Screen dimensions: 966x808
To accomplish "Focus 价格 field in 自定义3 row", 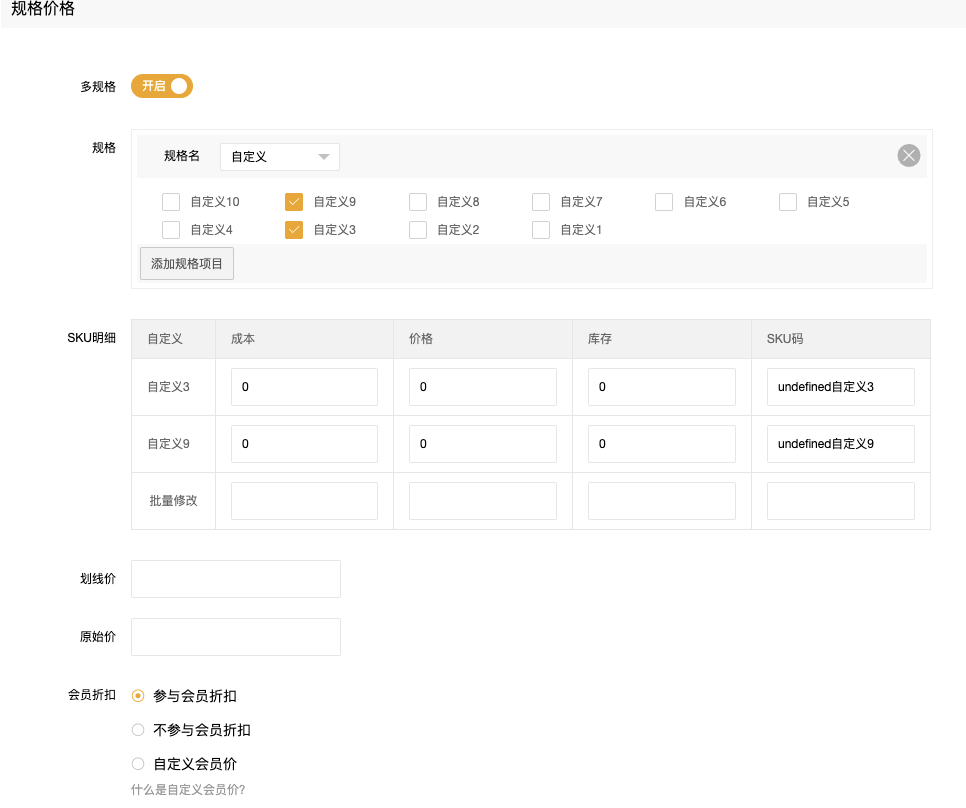I will pos(483,387).
